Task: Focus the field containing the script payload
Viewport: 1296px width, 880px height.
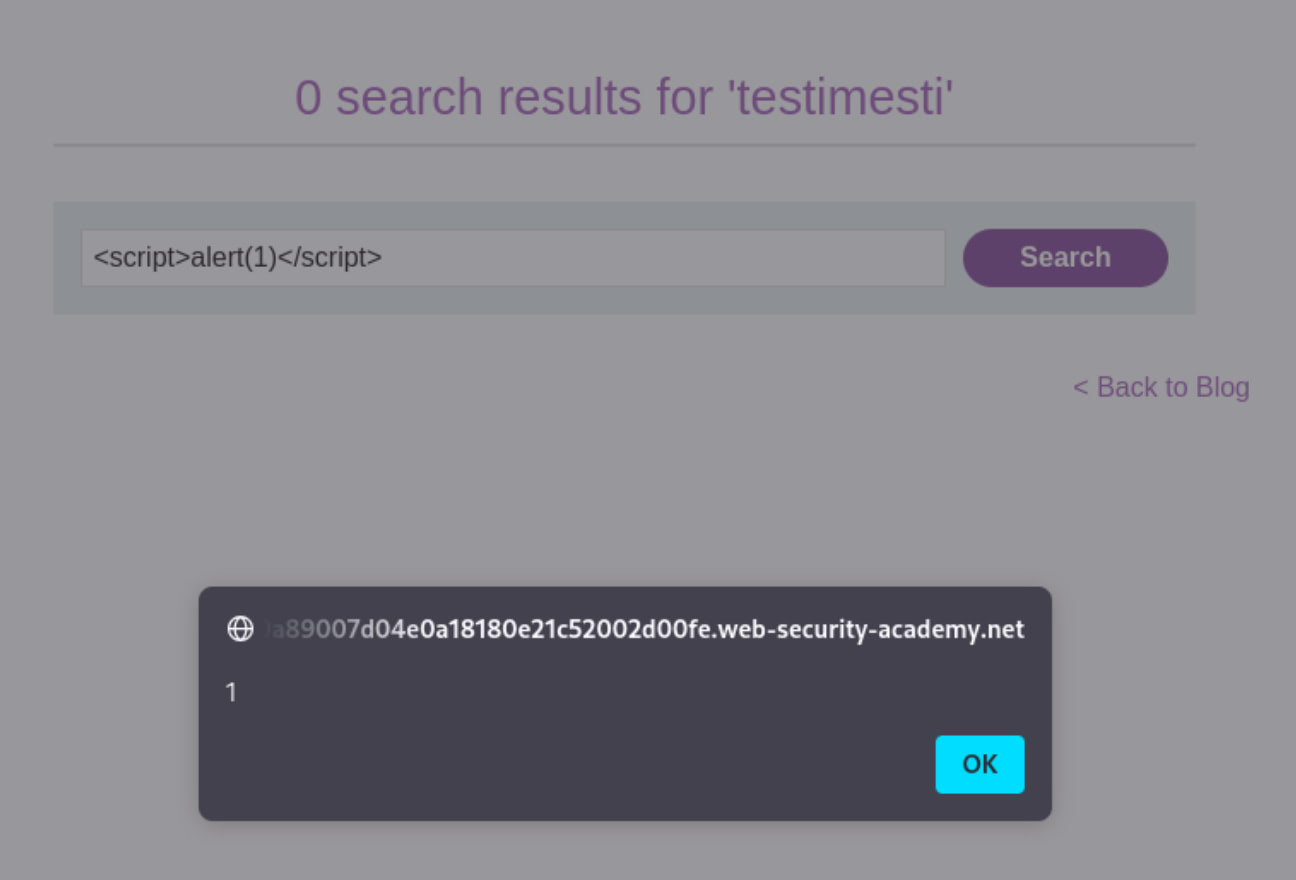Action: coord(512,257)
